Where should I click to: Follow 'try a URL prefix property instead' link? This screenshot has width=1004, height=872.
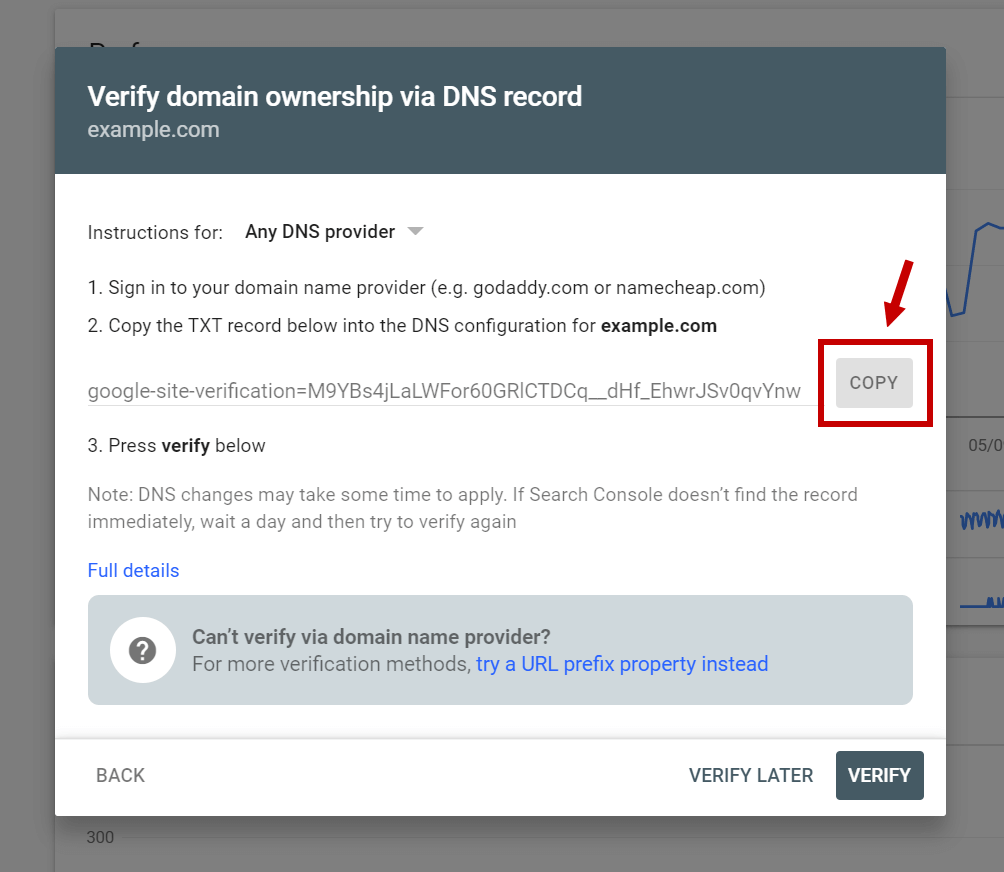[x=622, y=664]
